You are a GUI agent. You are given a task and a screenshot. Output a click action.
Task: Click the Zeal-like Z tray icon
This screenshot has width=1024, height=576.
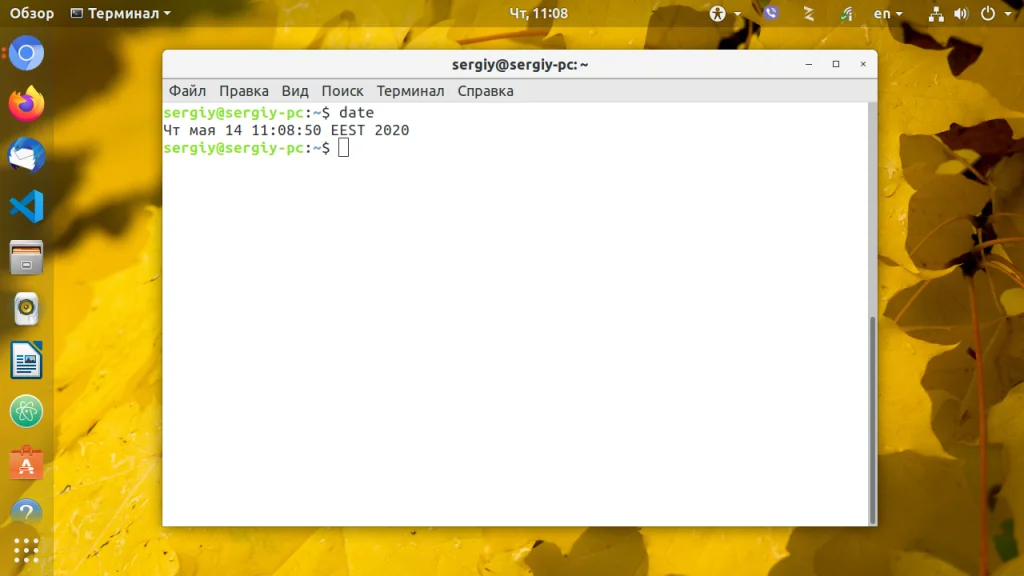(x=808, y=13)
